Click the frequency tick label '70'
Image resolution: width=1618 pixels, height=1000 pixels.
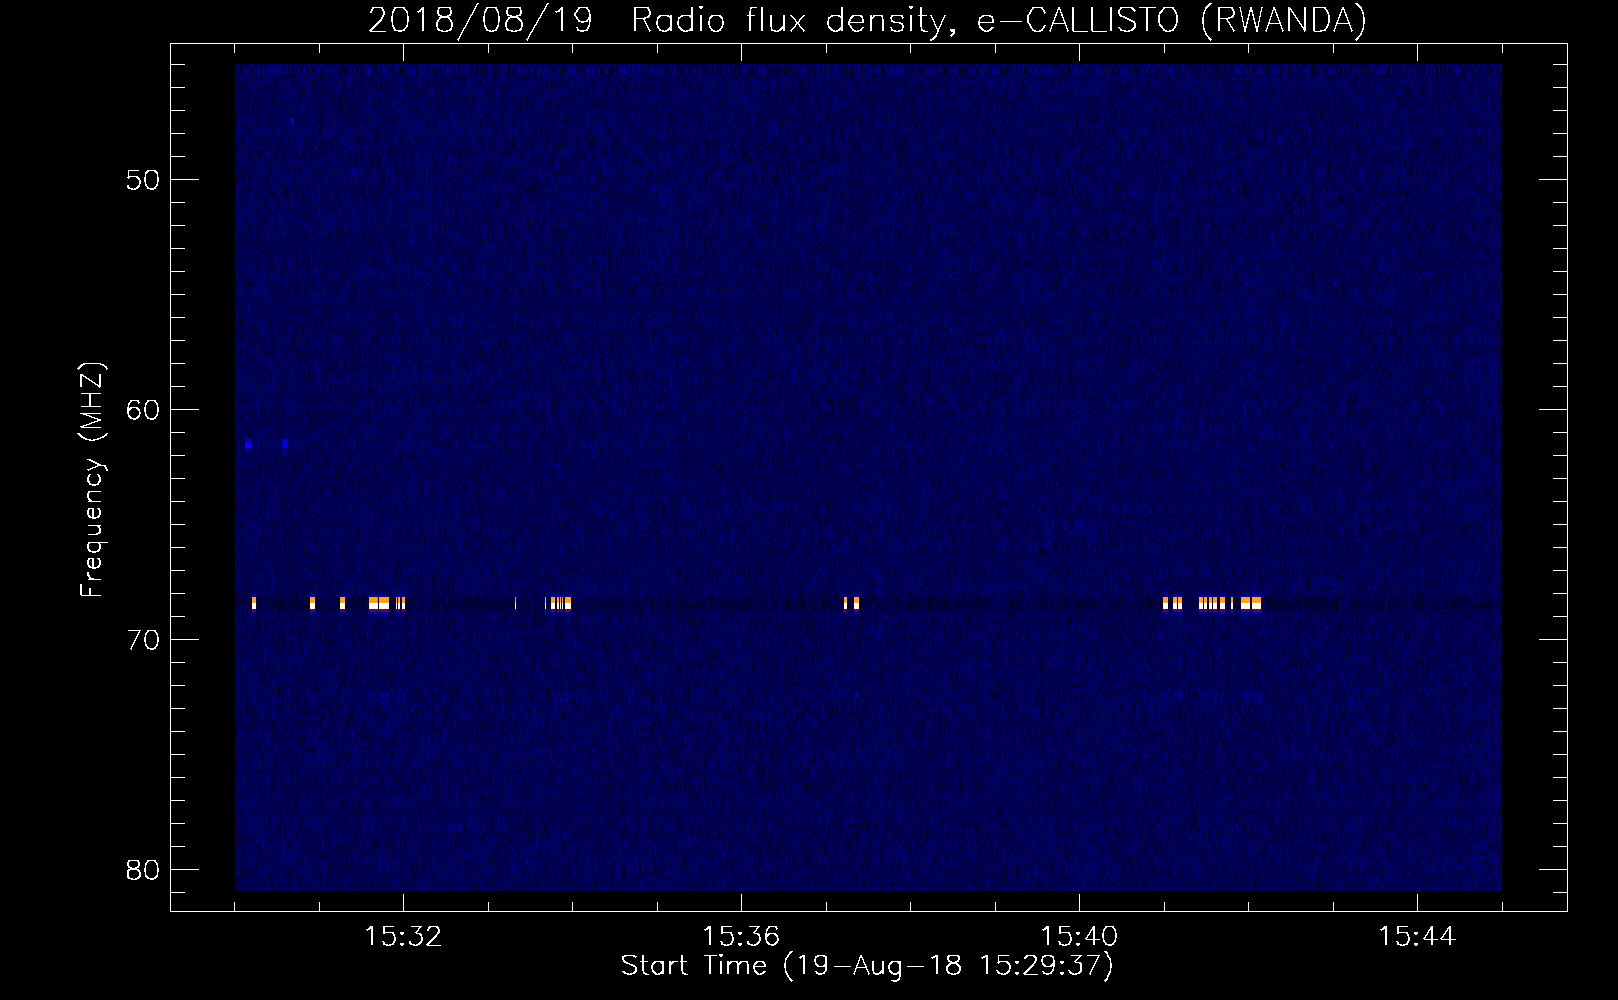point(143,640)
